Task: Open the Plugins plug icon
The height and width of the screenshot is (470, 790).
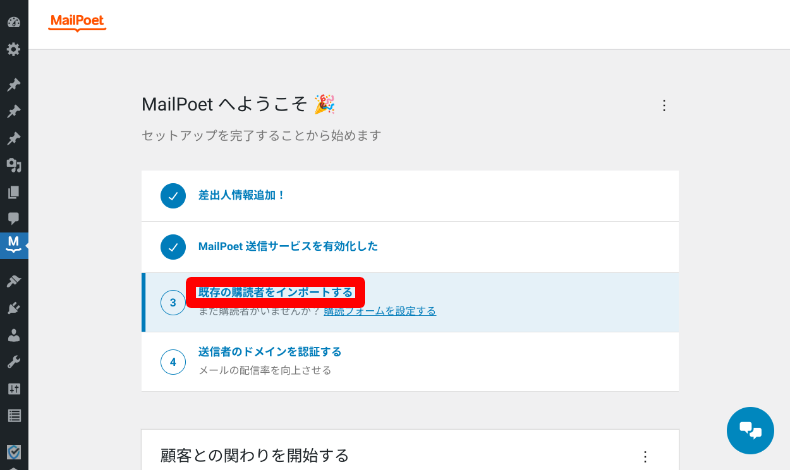Action: point(14,308)
